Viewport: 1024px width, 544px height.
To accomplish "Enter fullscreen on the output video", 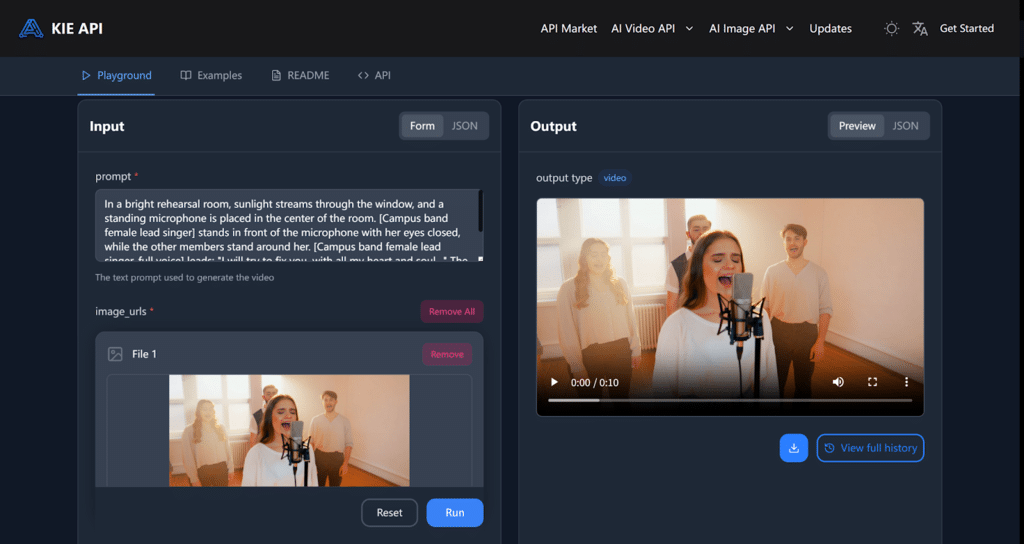I will [x=872, y=382].
